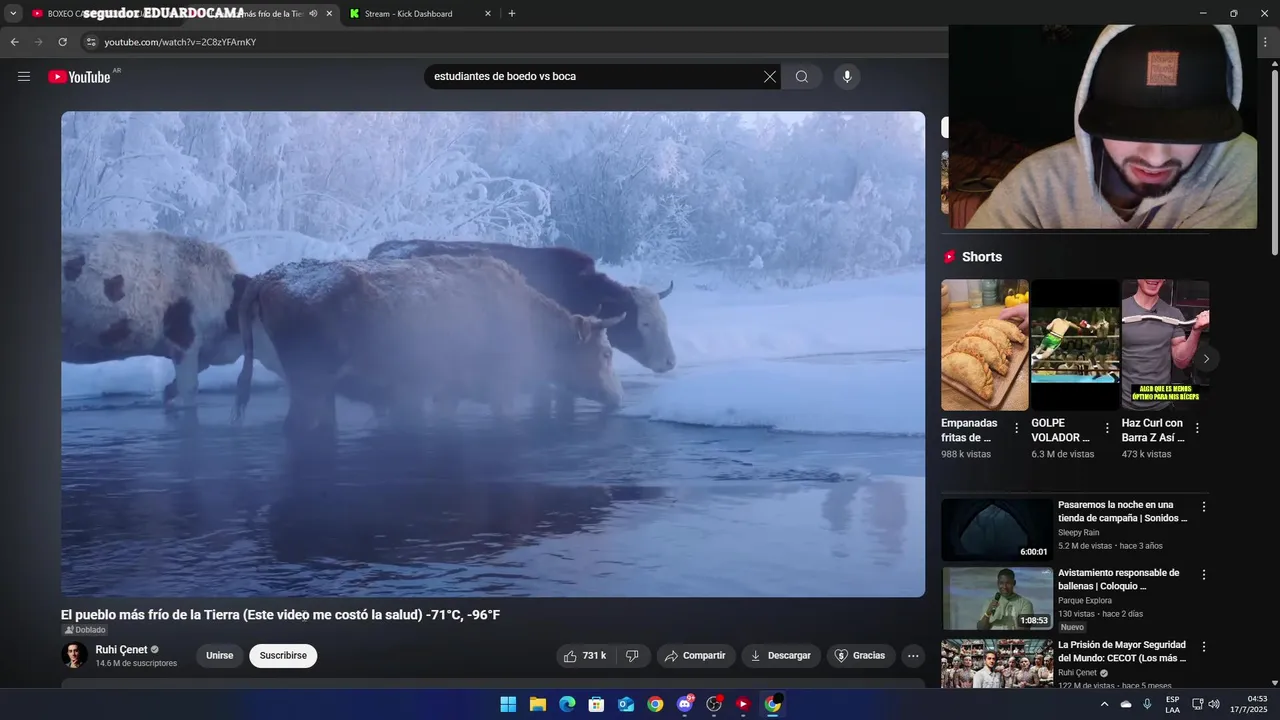The image size is (1280, 720).
Task: Open La Prisión de Mayor Seguridad thumbnail
Action: pos(997,663)
